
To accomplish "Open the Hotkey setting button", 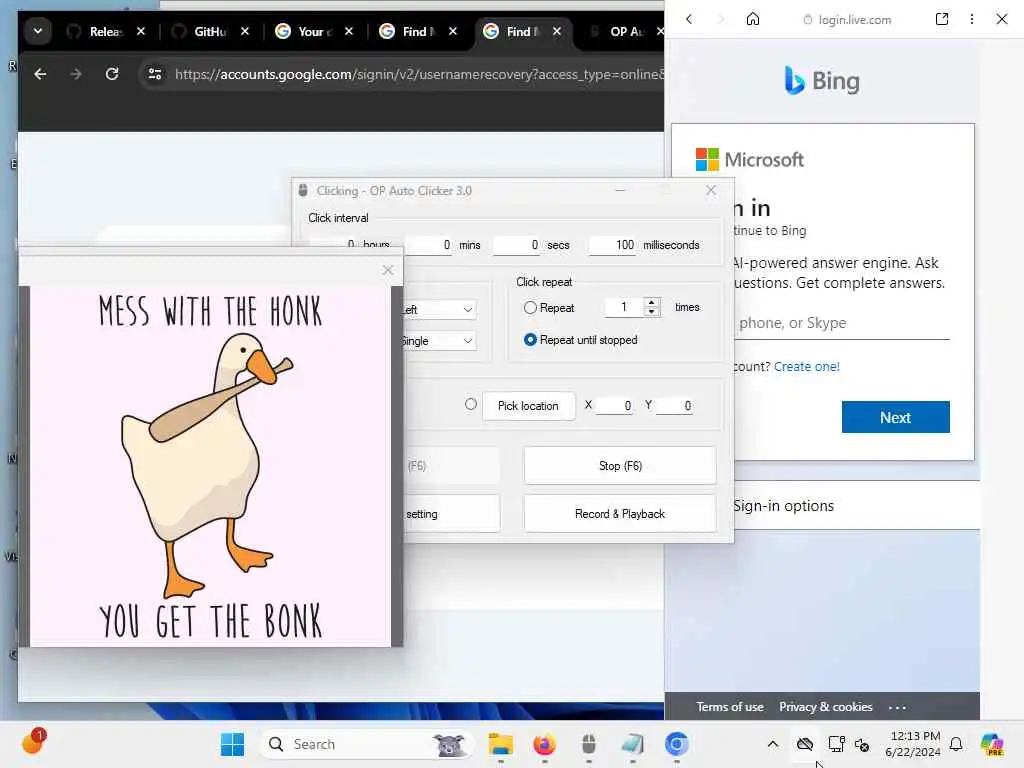I will (451, 514).
